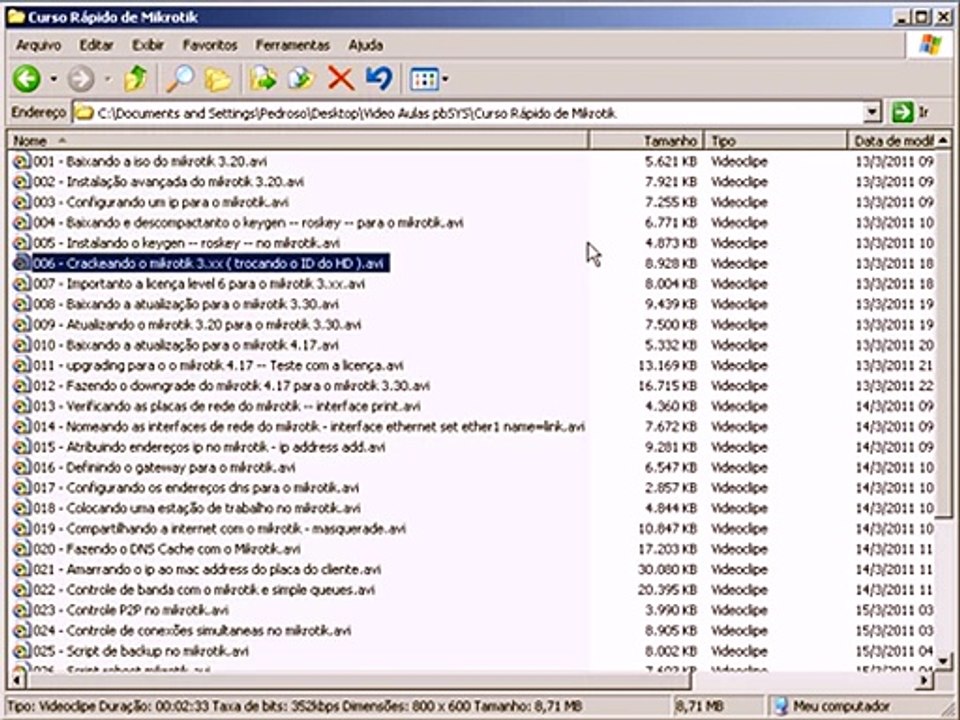Sort by the Tipo column header

click(776, 141)
